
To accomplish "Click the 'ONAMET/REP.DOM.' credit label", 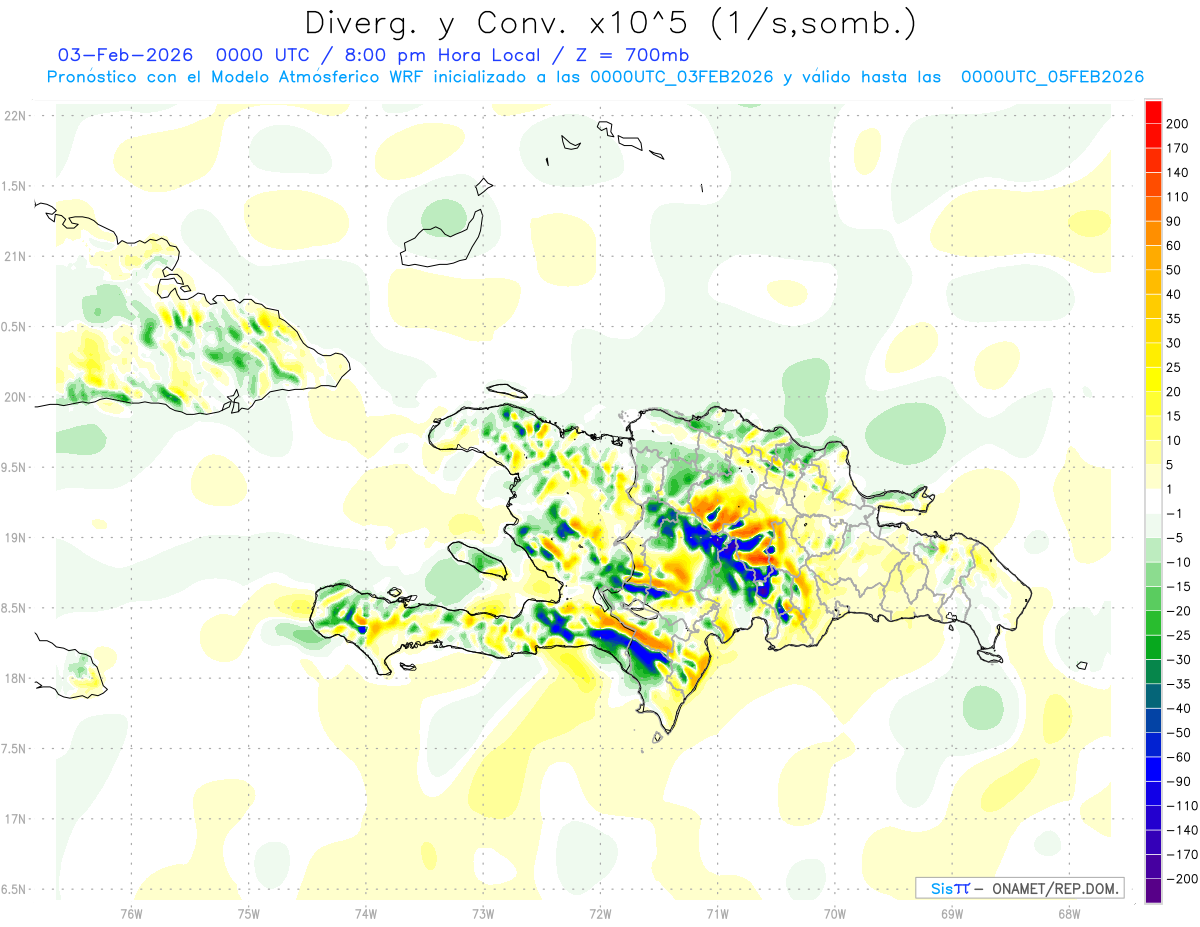I will [x=1055, y=888].
